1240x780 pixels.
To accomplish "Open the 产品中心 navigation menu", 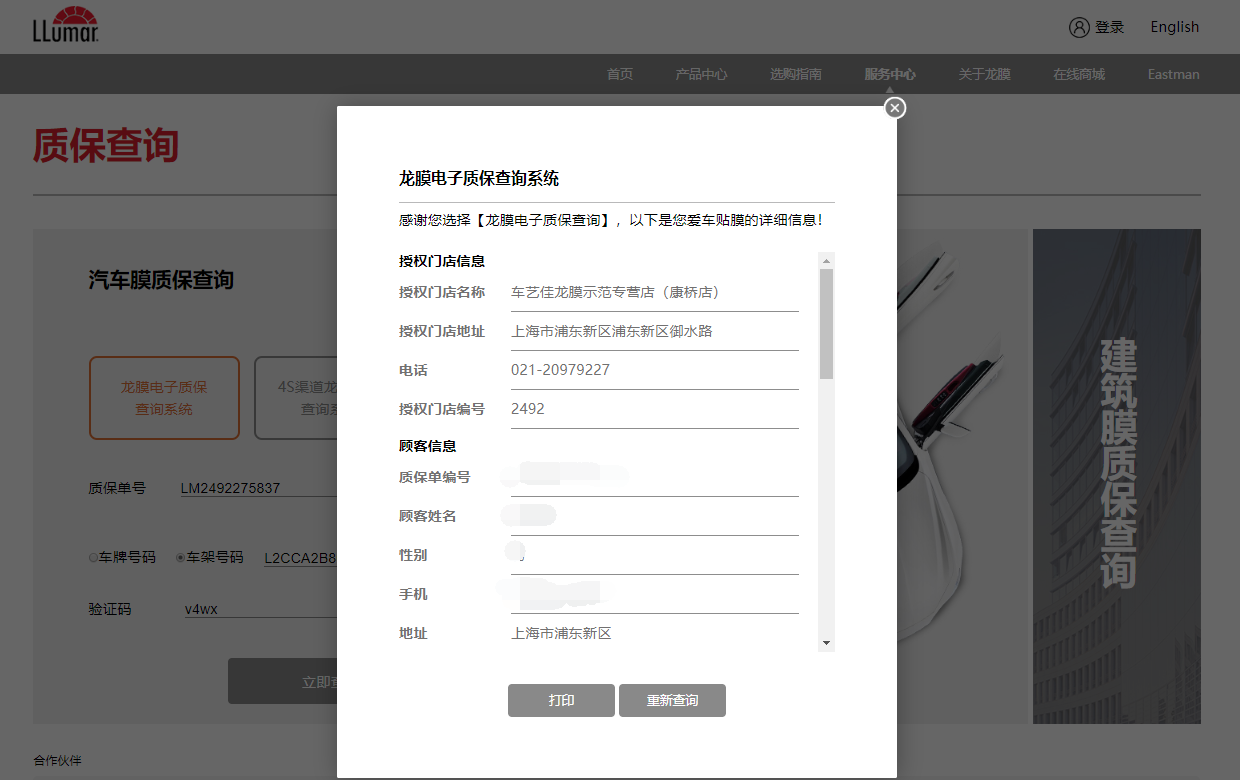I will [701, 73].
